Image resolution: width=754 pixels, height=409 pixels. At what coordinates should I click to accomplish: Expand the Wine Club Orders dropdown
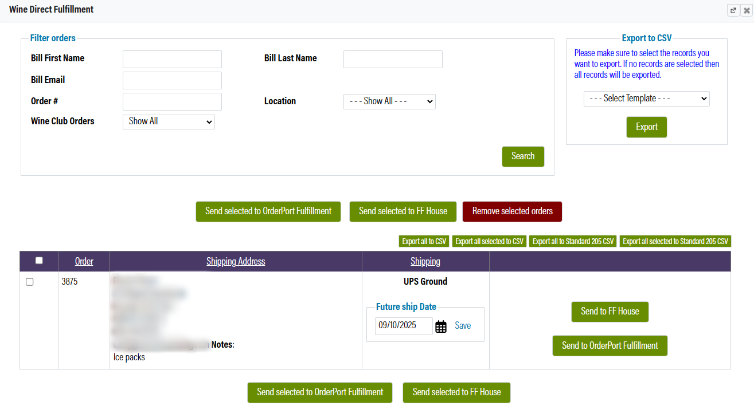168,122
